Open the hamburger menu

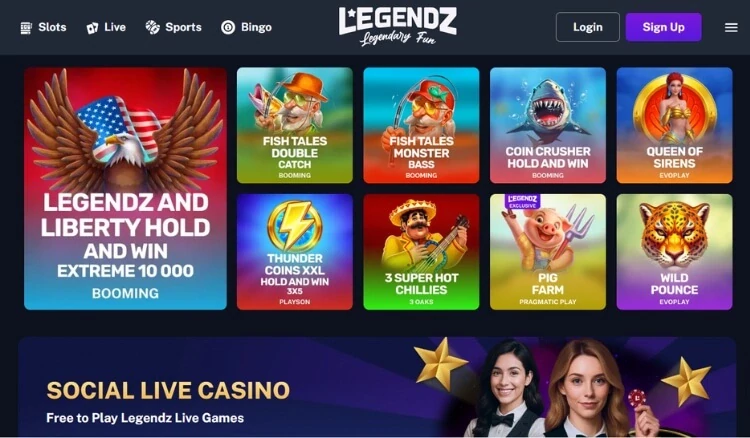click(x=731, y=28)
